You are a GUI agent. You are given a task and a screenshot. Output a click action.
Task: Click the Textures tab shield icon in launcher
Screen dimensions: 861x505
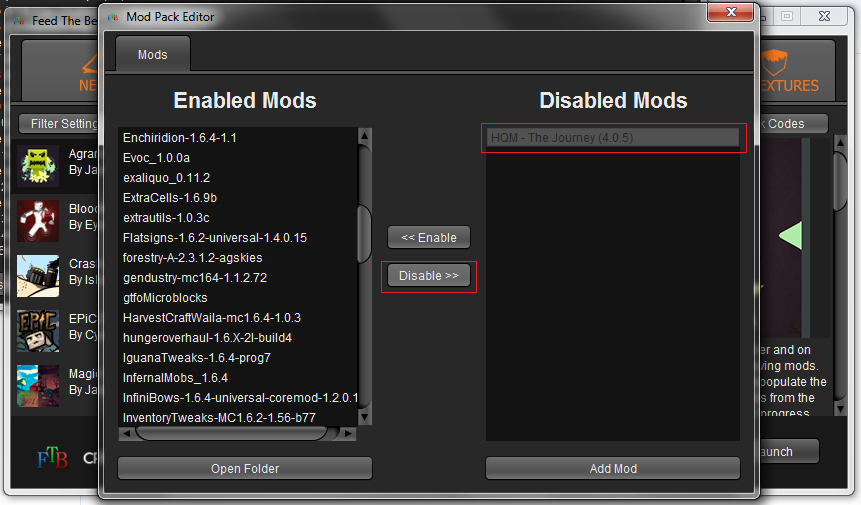tap(775, 62)
